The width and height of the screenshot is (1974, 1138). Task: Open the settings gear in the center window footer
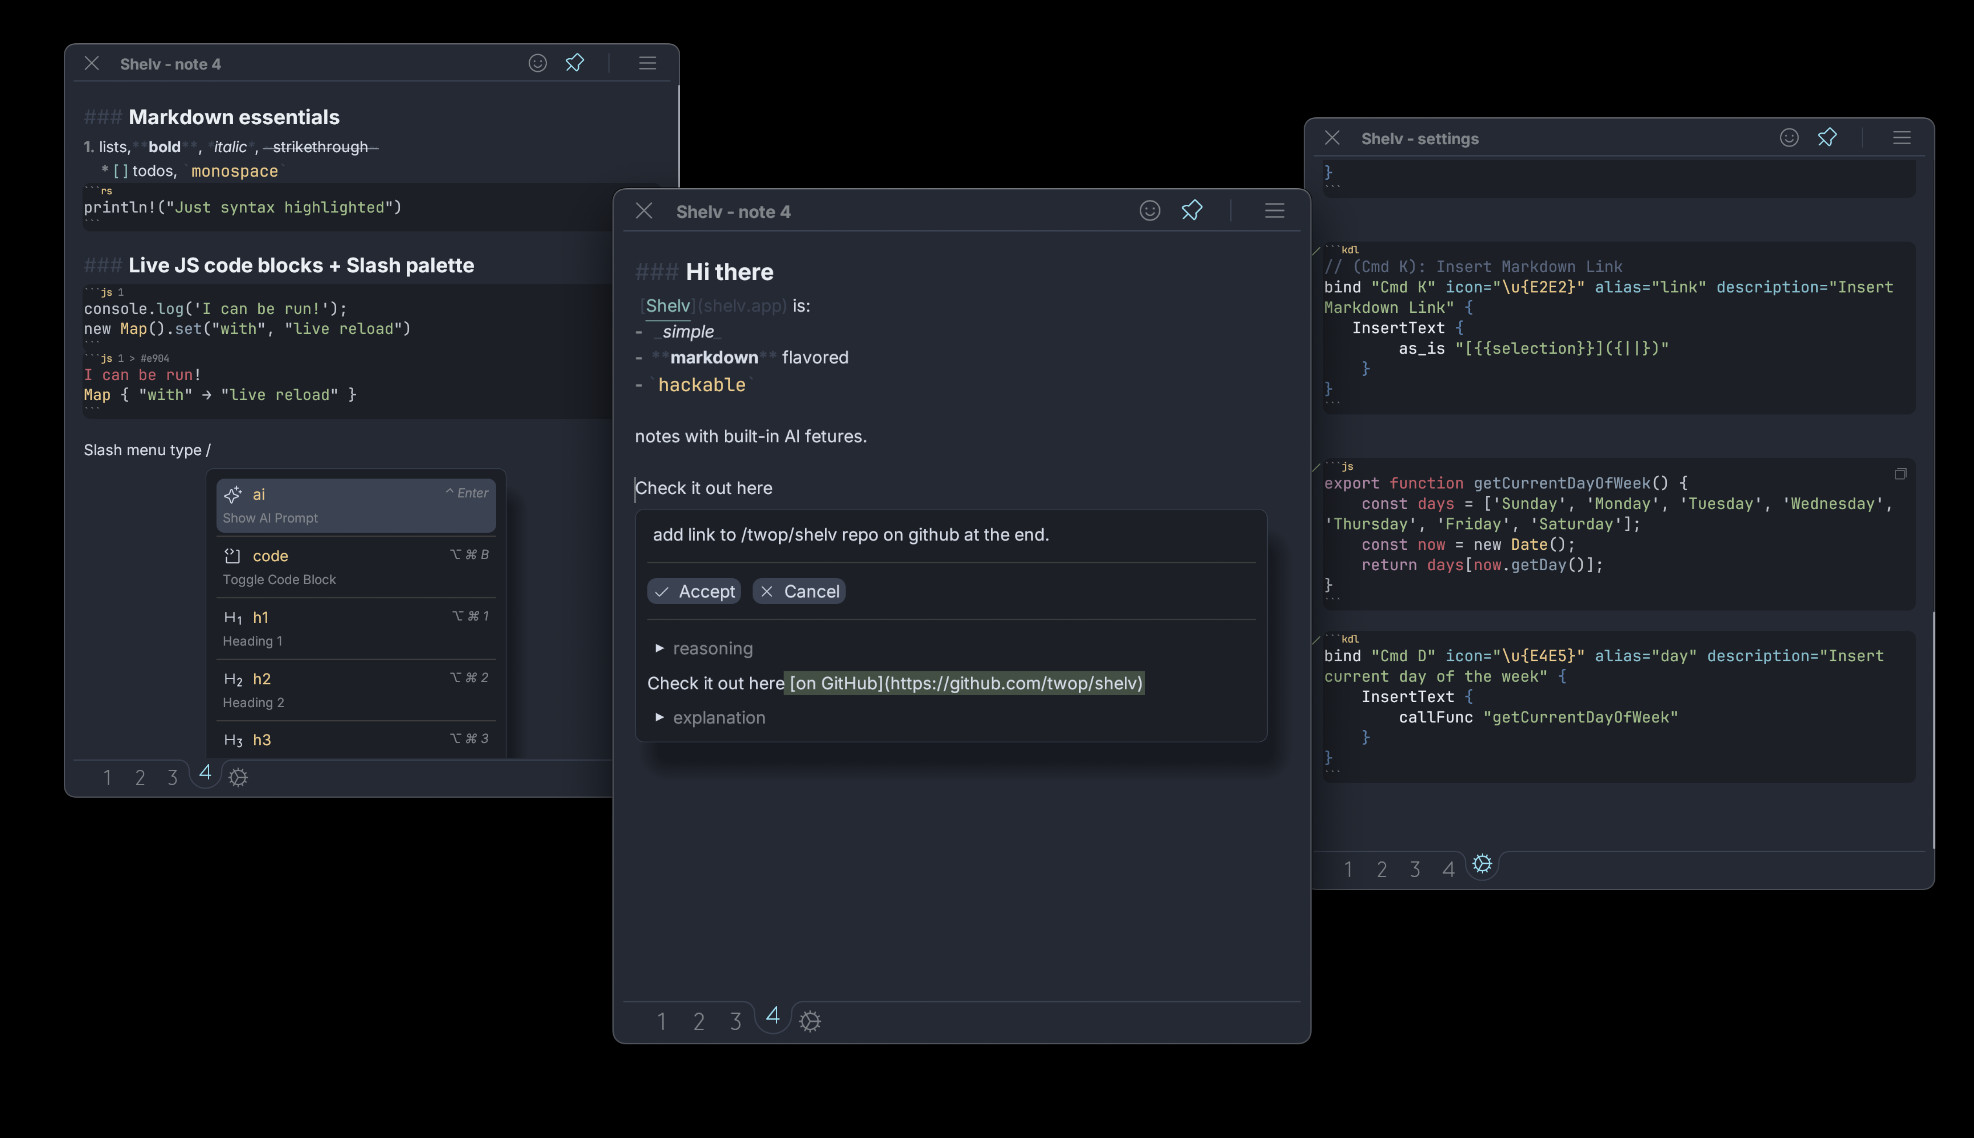point(810,1021)
